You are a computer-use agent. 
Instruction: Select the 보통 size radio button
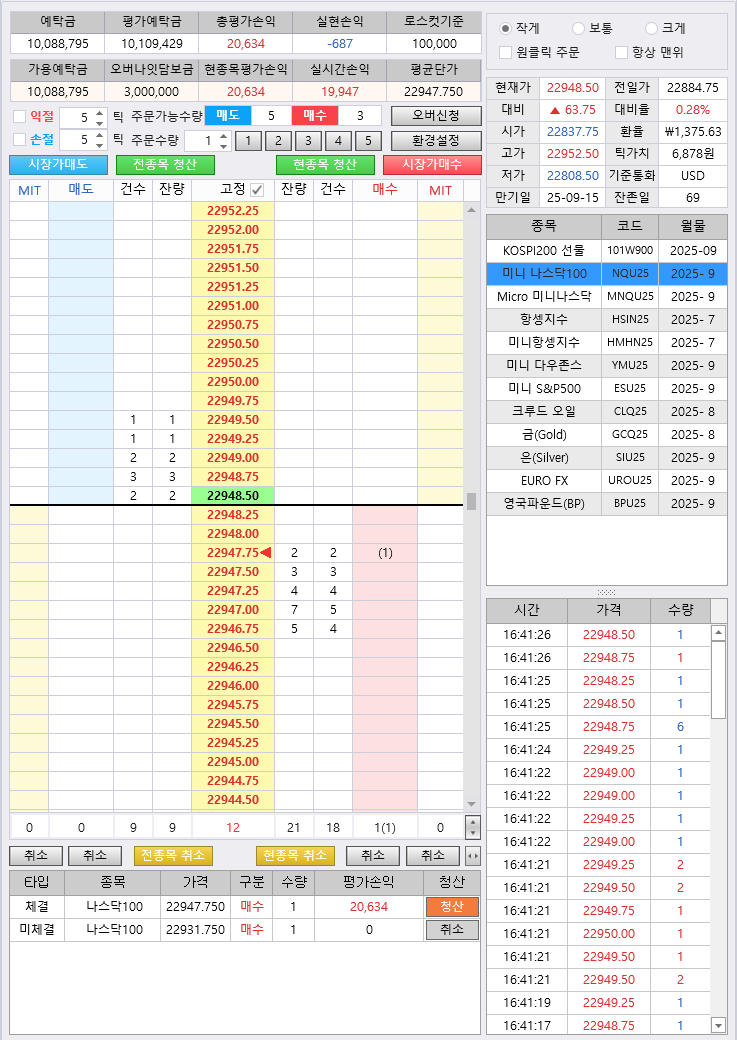coord(578,29)
